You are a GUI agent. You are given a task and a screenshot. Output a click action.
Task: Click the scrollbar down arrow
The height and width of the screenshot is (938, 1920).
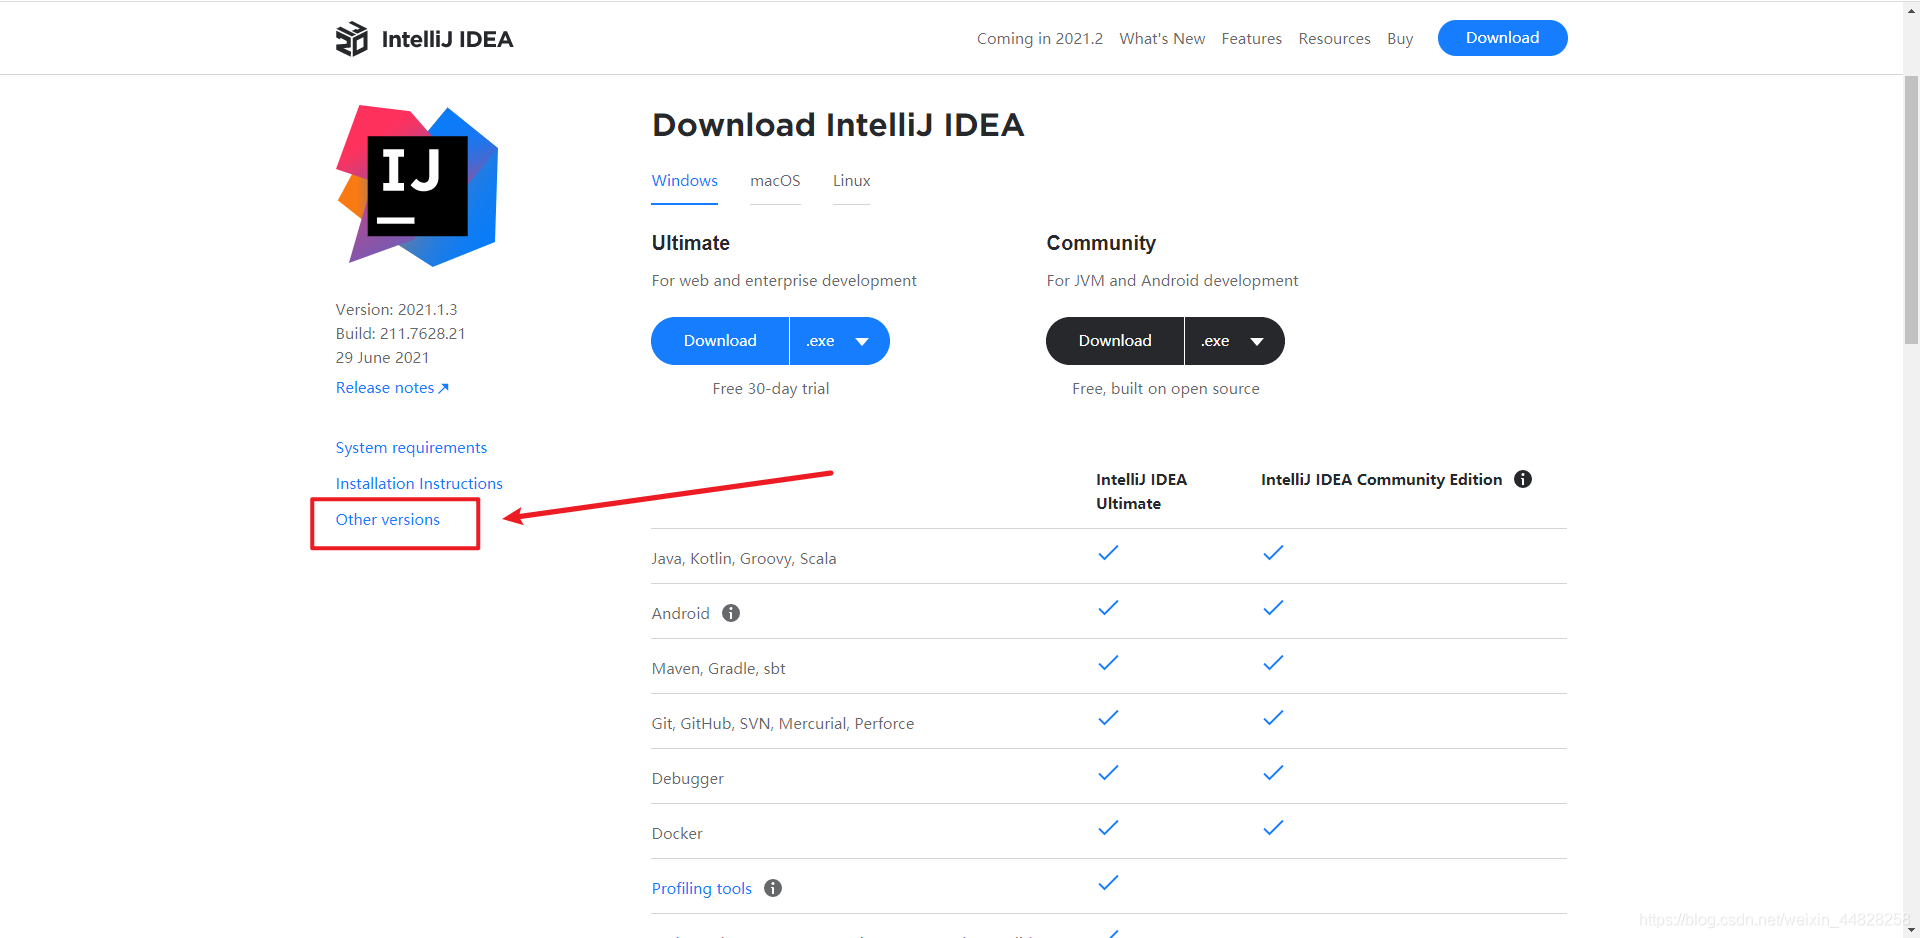tap(1911, 930)
